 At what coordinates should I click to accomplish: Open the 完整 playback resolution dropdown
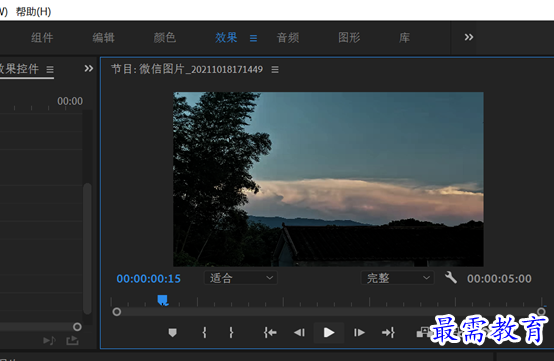pos(397,278)
